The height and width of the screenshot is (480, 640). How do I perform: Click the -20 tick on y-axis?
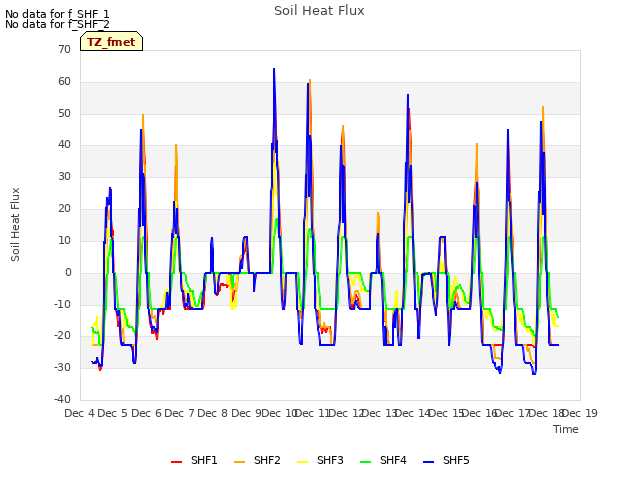point(63,336)
